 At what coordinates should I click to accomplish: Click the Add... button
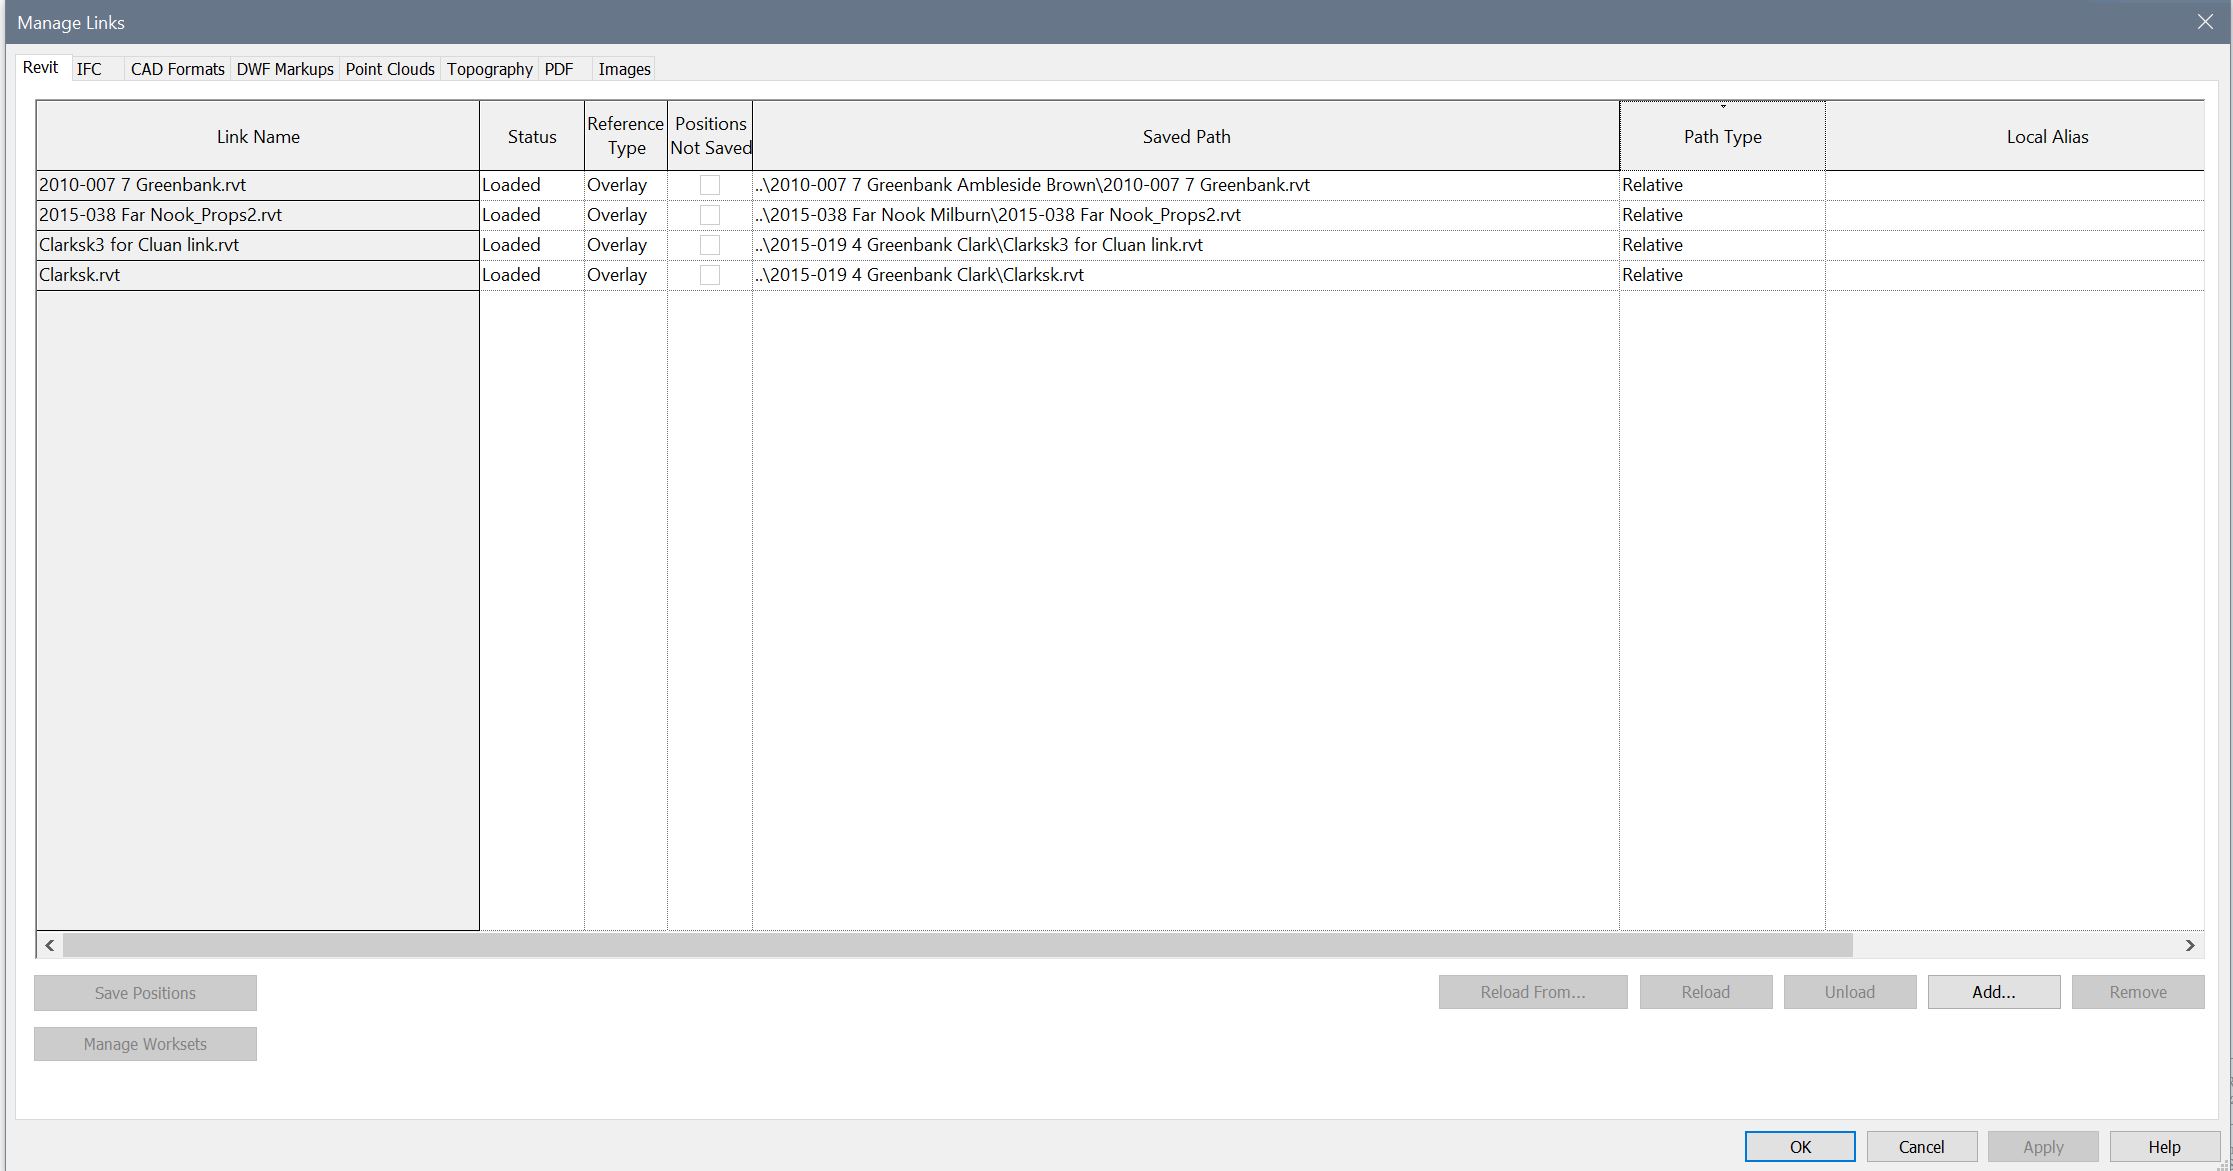pyautogui.click(x=1993, y=992)
